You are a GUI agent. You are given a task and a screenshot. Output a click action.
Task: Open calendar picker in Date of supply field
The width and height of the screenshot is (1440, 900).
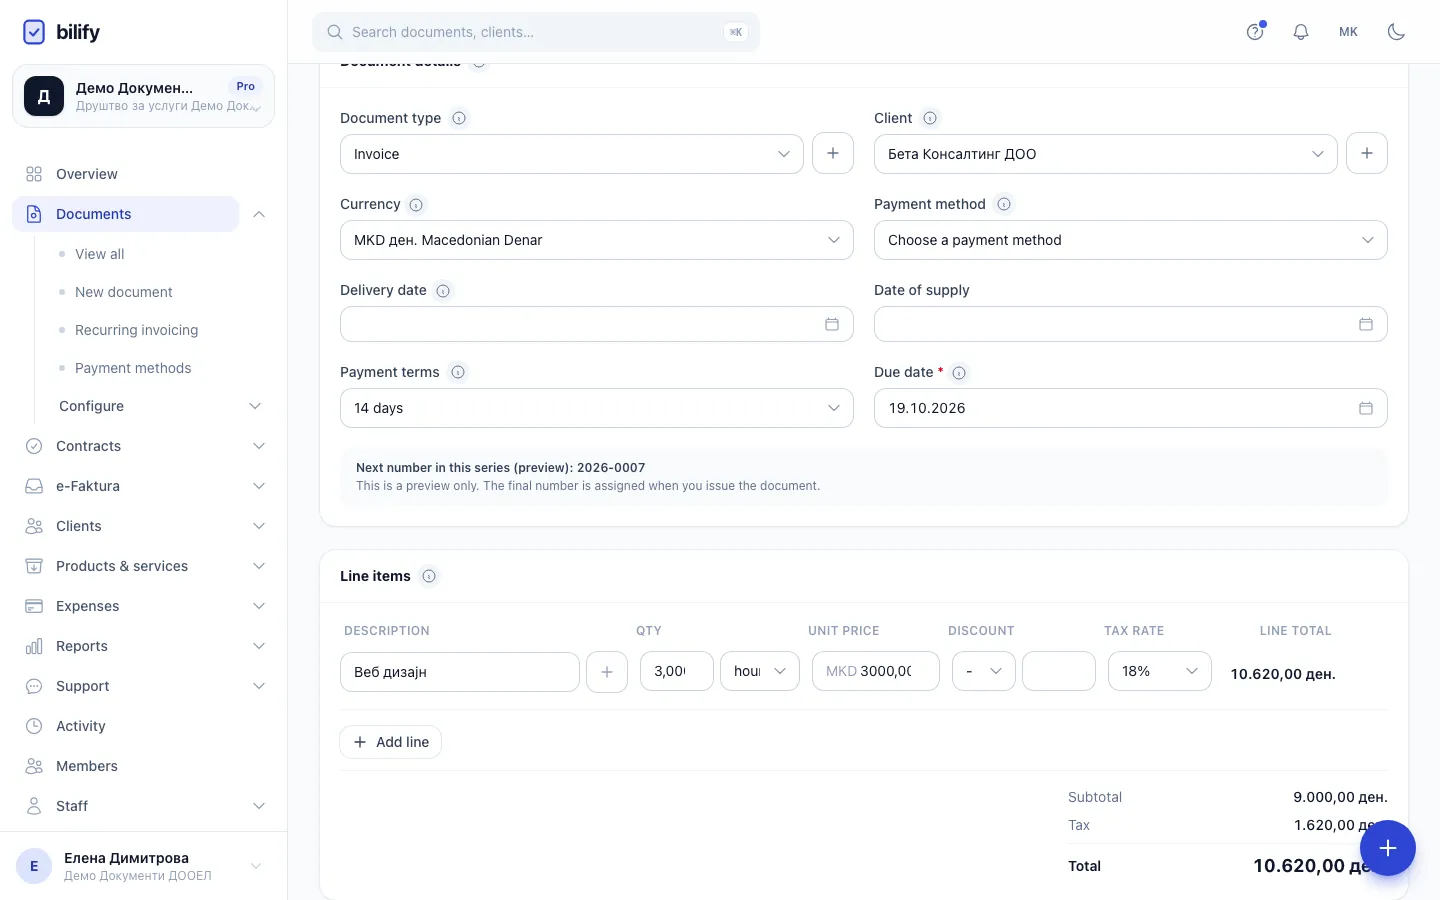(1366, 324)
